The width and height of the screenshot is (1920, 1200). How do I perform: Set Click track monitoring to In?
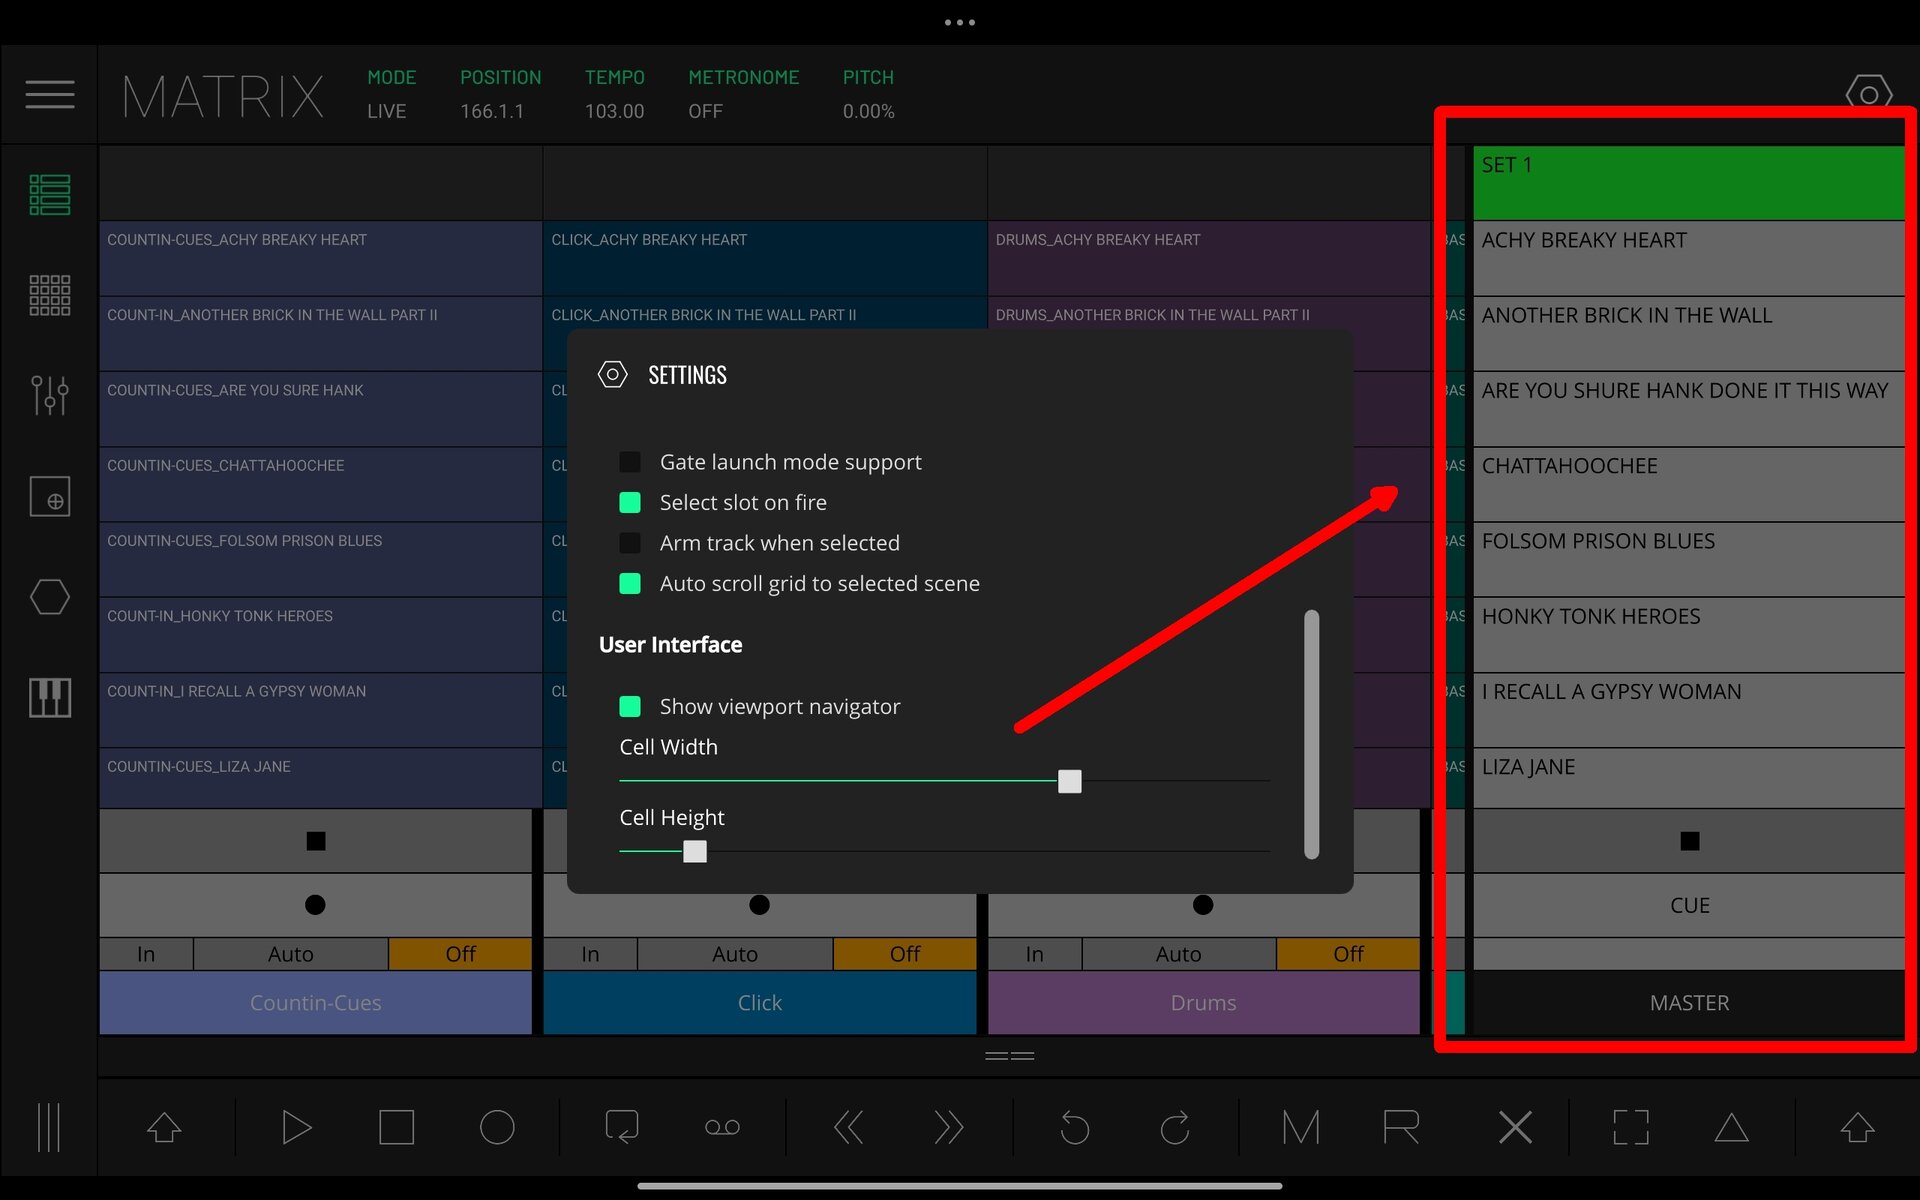(590, 954)
